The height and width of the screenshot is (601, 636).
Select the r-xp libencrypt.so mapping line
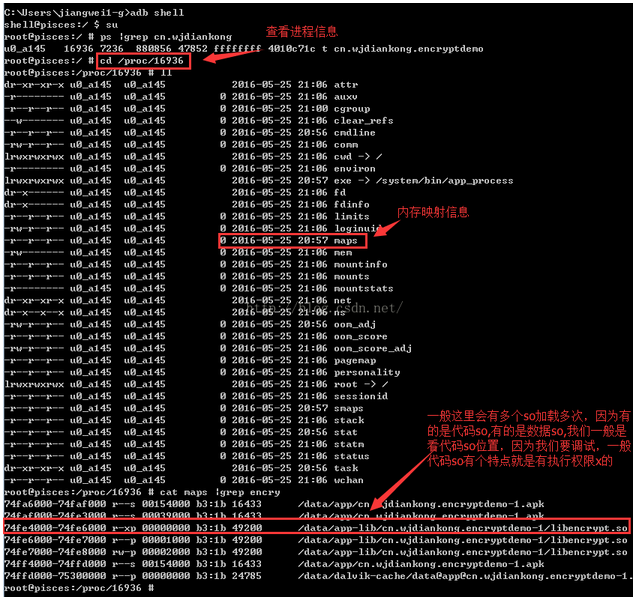(x=317, y=528)
